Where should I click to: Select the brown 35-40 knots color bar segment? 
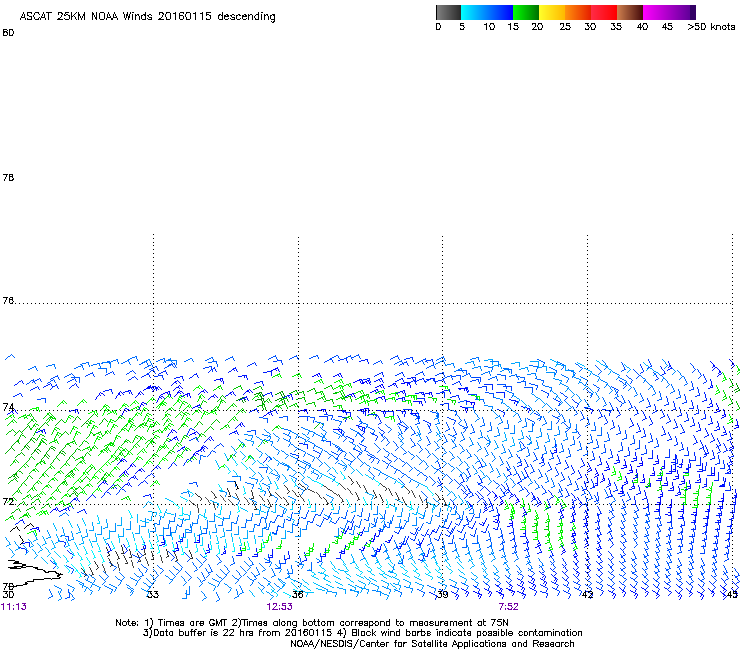(630, 12)
